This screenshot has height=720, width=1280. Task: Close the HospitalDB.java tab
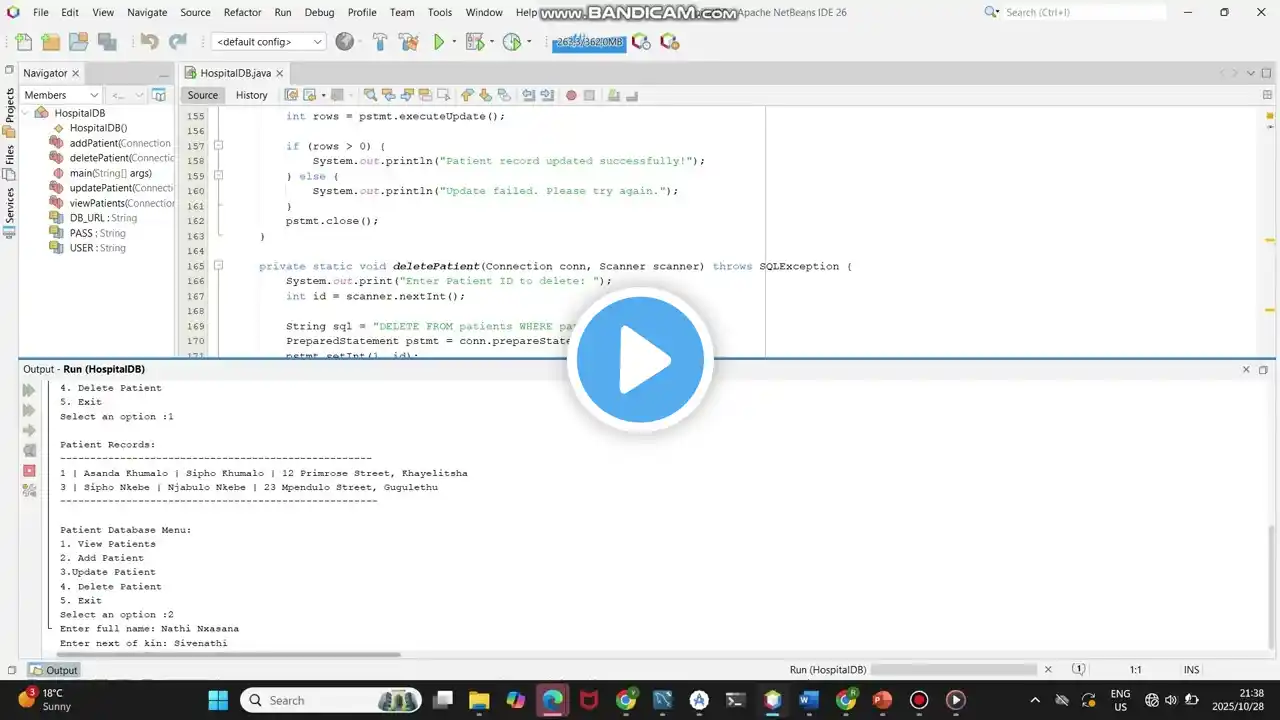coord(280,73)
